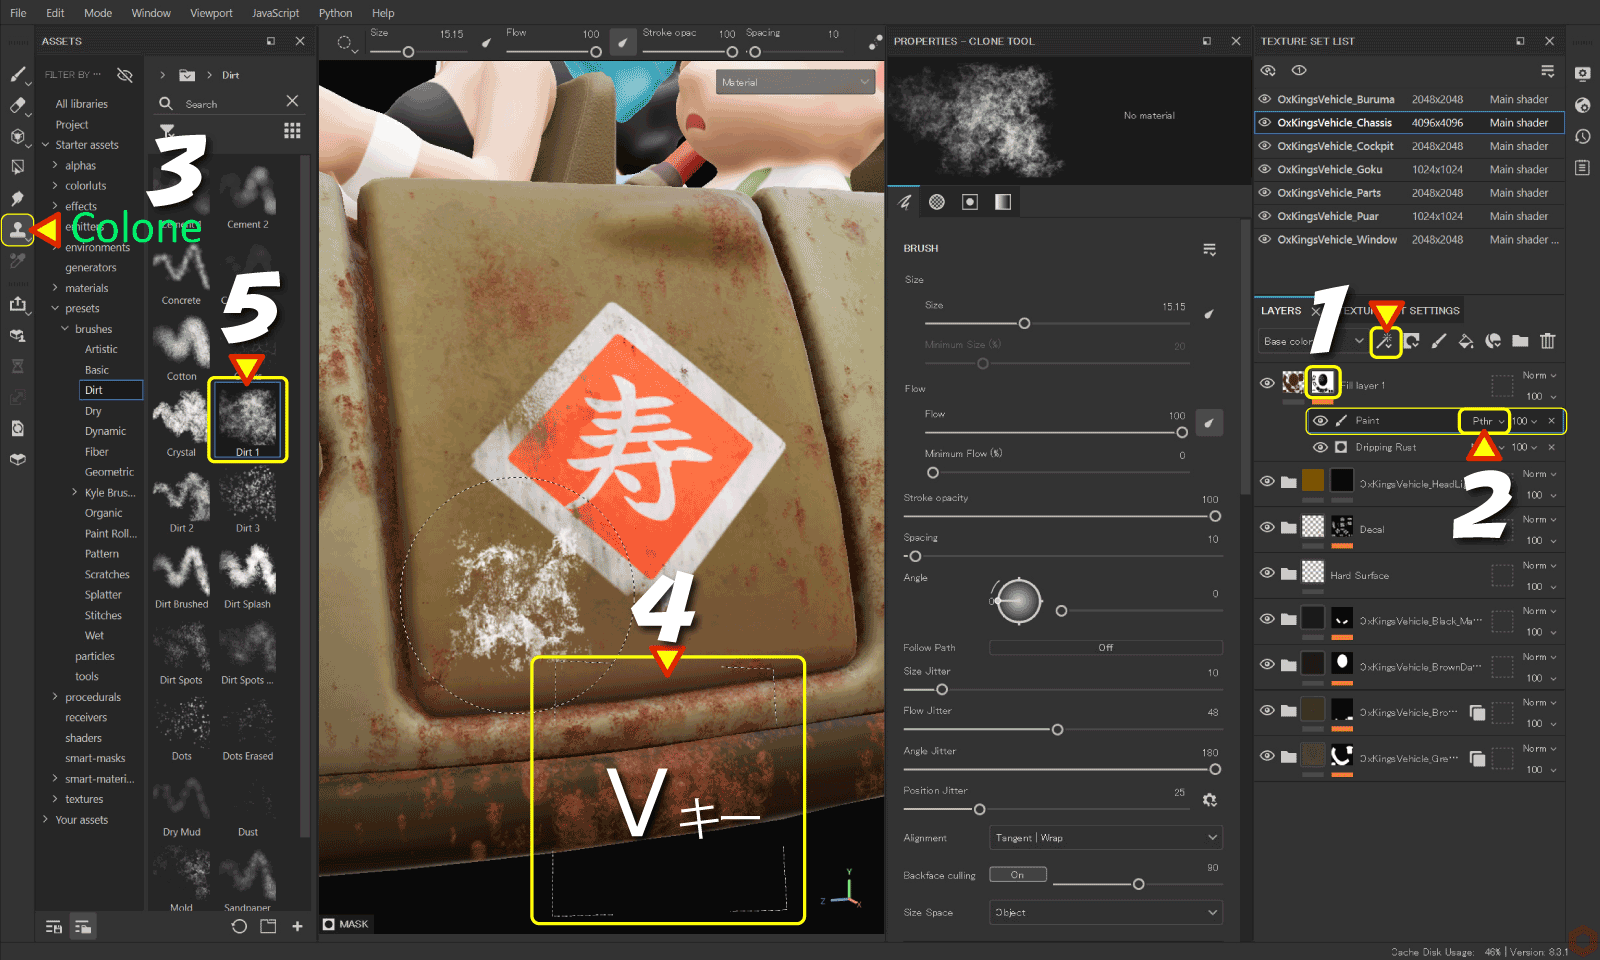Click the add mask icon in Layers toolbar
Viewport: 1600px width, 960px height.
pyautogui.click(x=1412, y=341)
